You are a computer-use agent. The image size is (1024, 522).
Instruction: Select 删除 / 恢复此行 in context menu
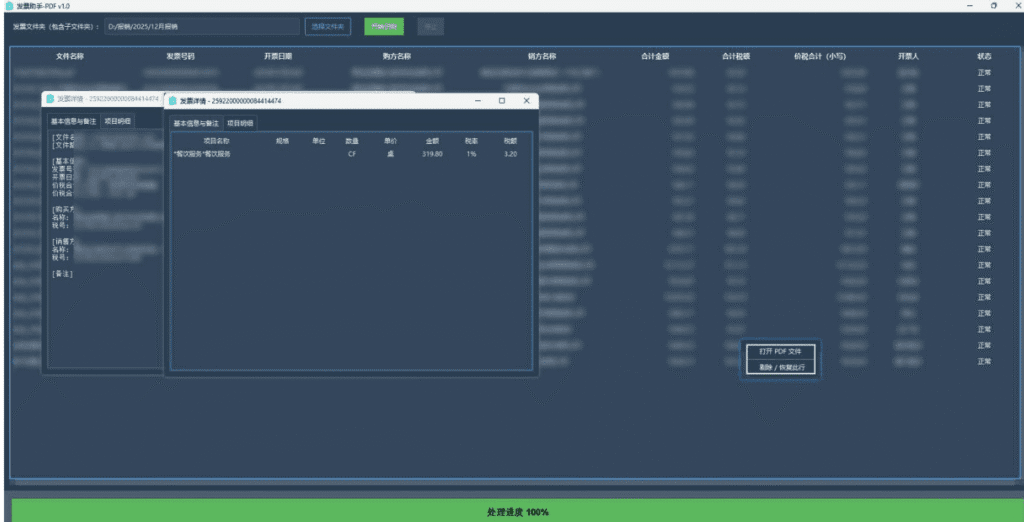coord(780,367)
